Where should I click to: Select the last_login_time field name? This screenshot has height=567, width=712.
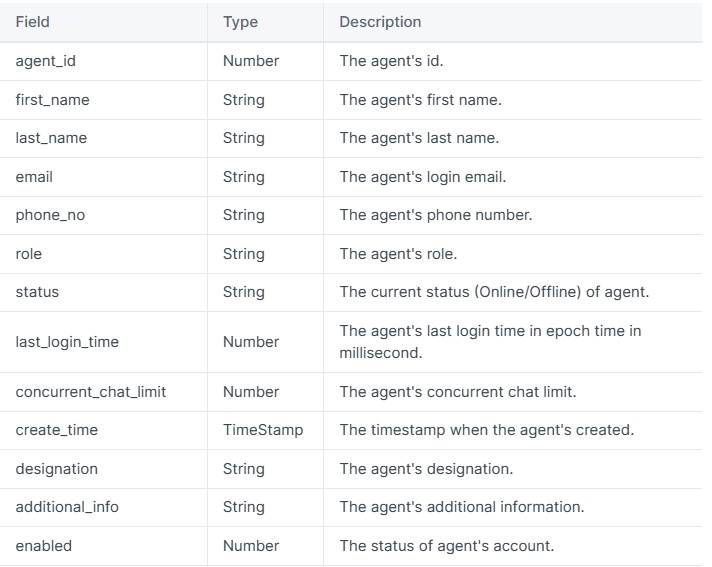[x=67, y=342]
